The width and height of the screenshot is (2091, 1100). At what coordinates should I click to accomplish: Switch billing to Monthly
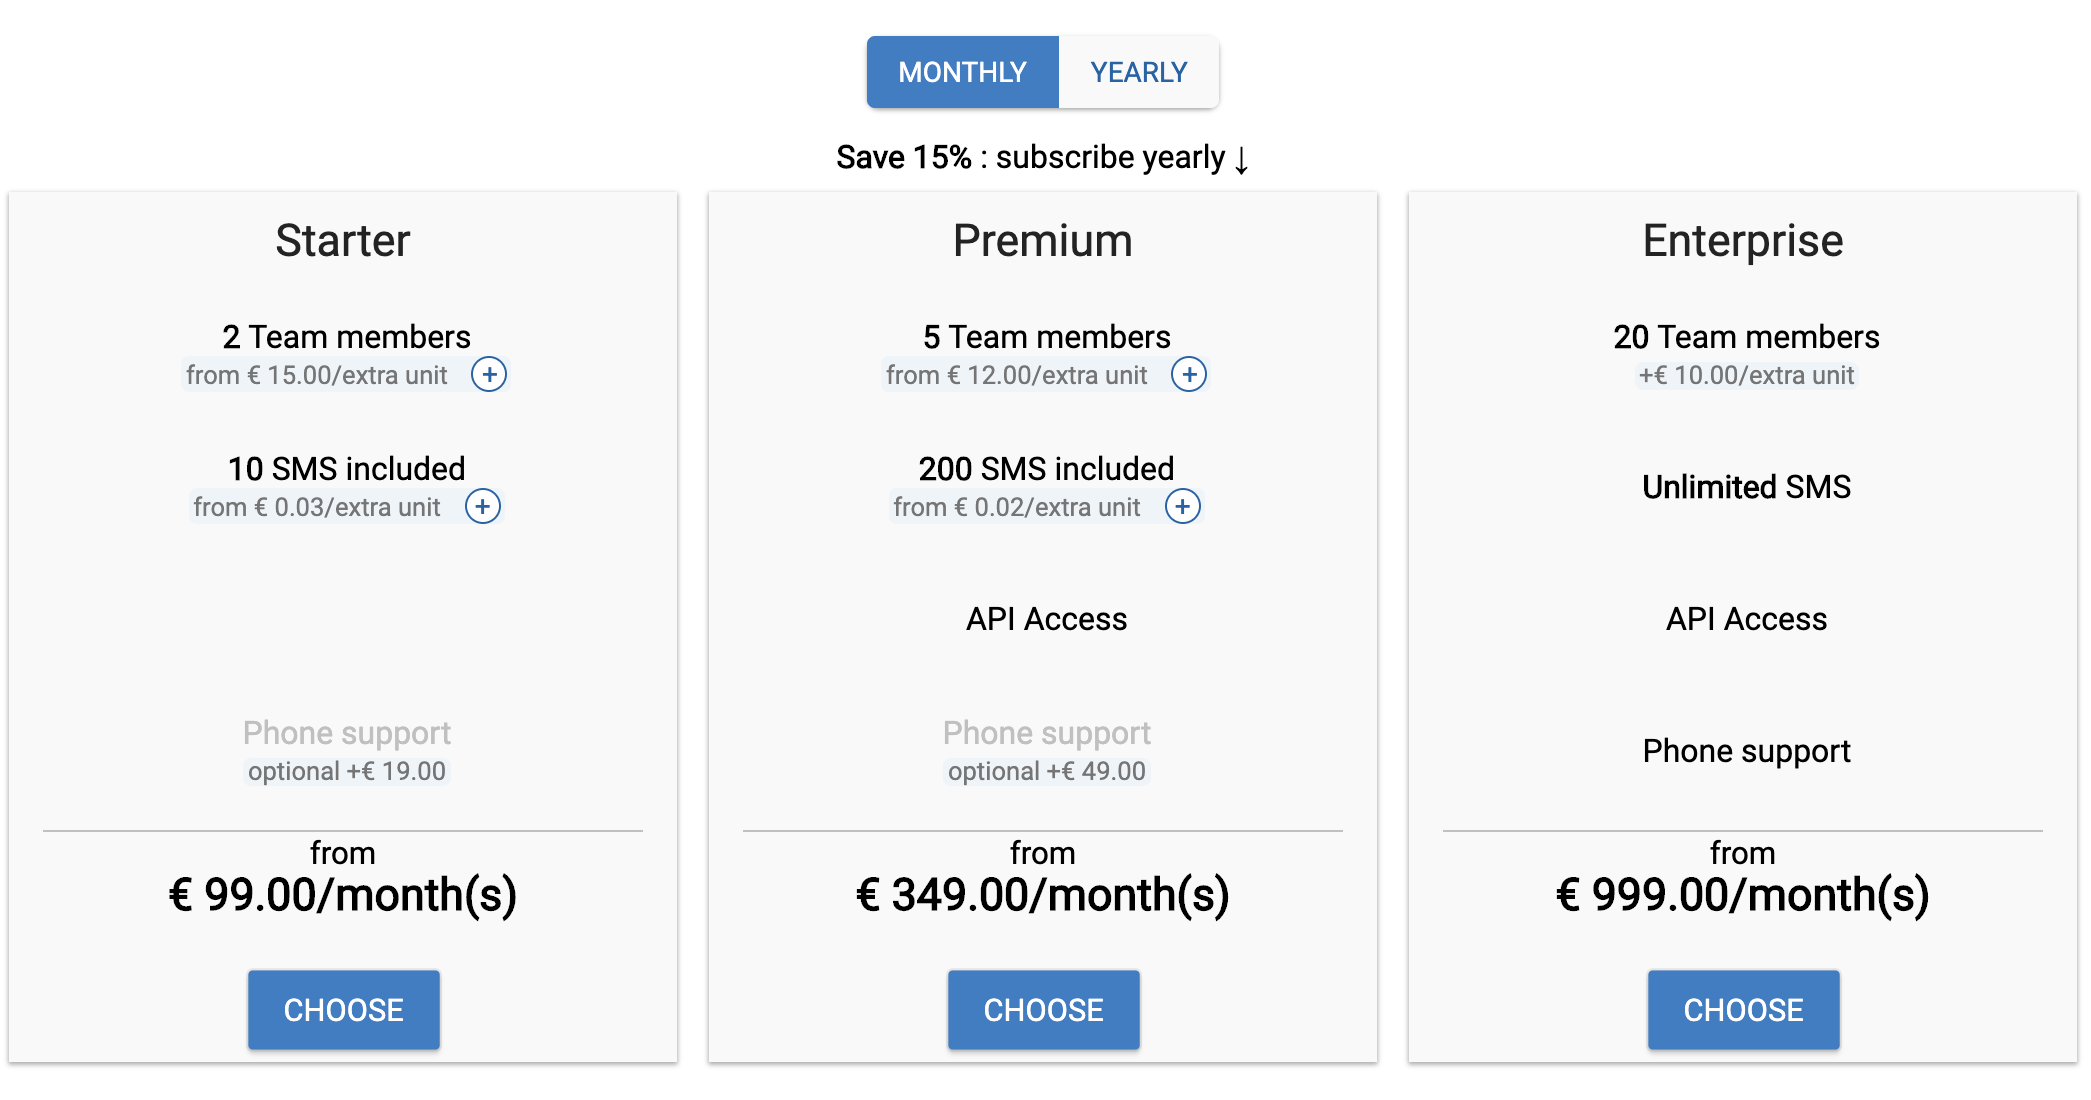click(962, 72)
